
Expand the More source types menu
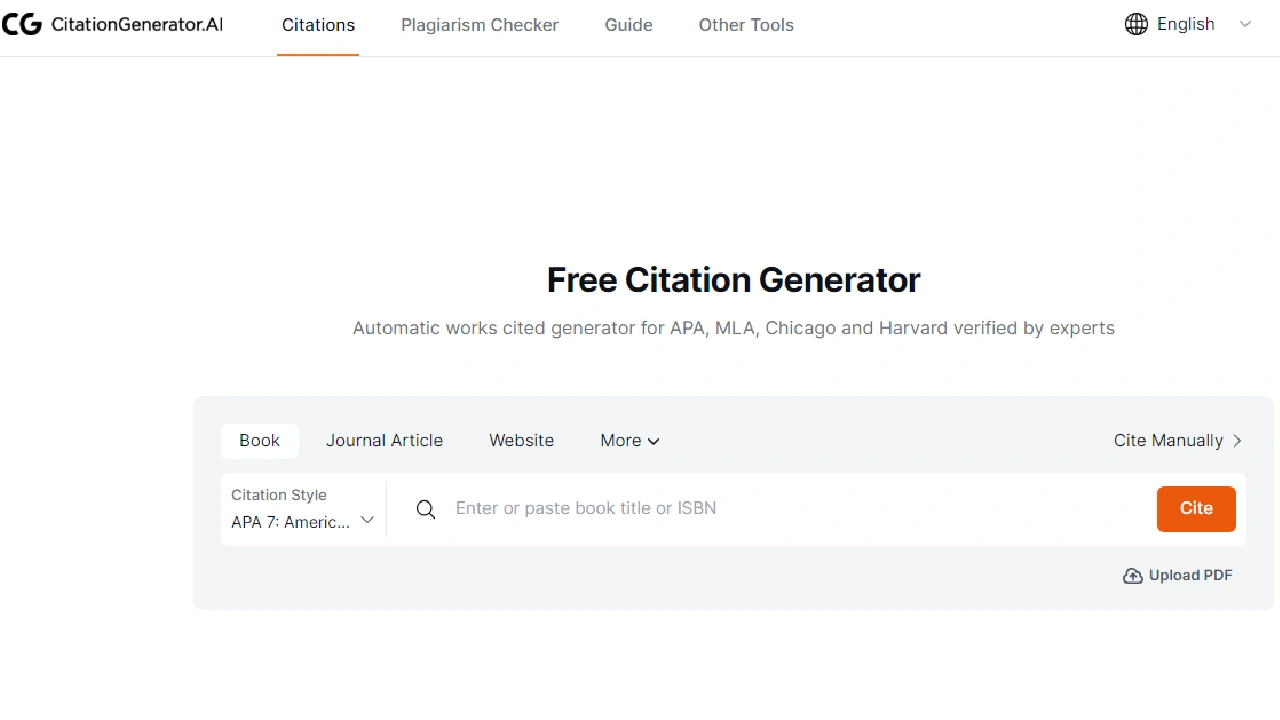629,440
